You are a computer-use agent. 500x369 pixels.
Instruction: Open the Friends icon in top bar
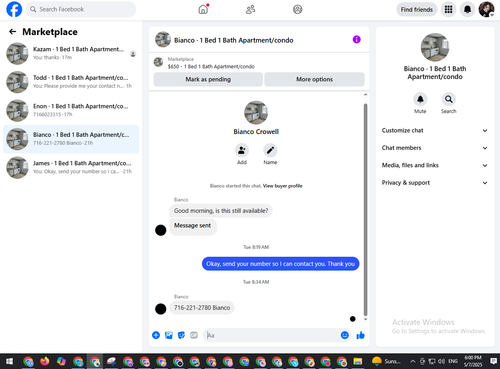pyautogui.click(x=250, y=9)
